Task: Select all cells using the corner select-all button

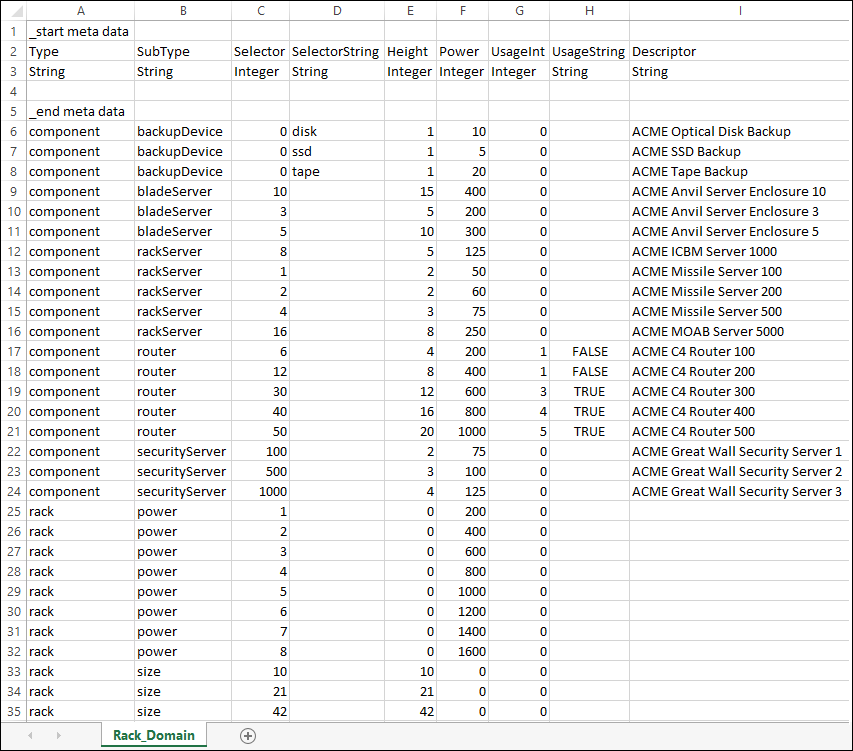Action: coord(14,10)
